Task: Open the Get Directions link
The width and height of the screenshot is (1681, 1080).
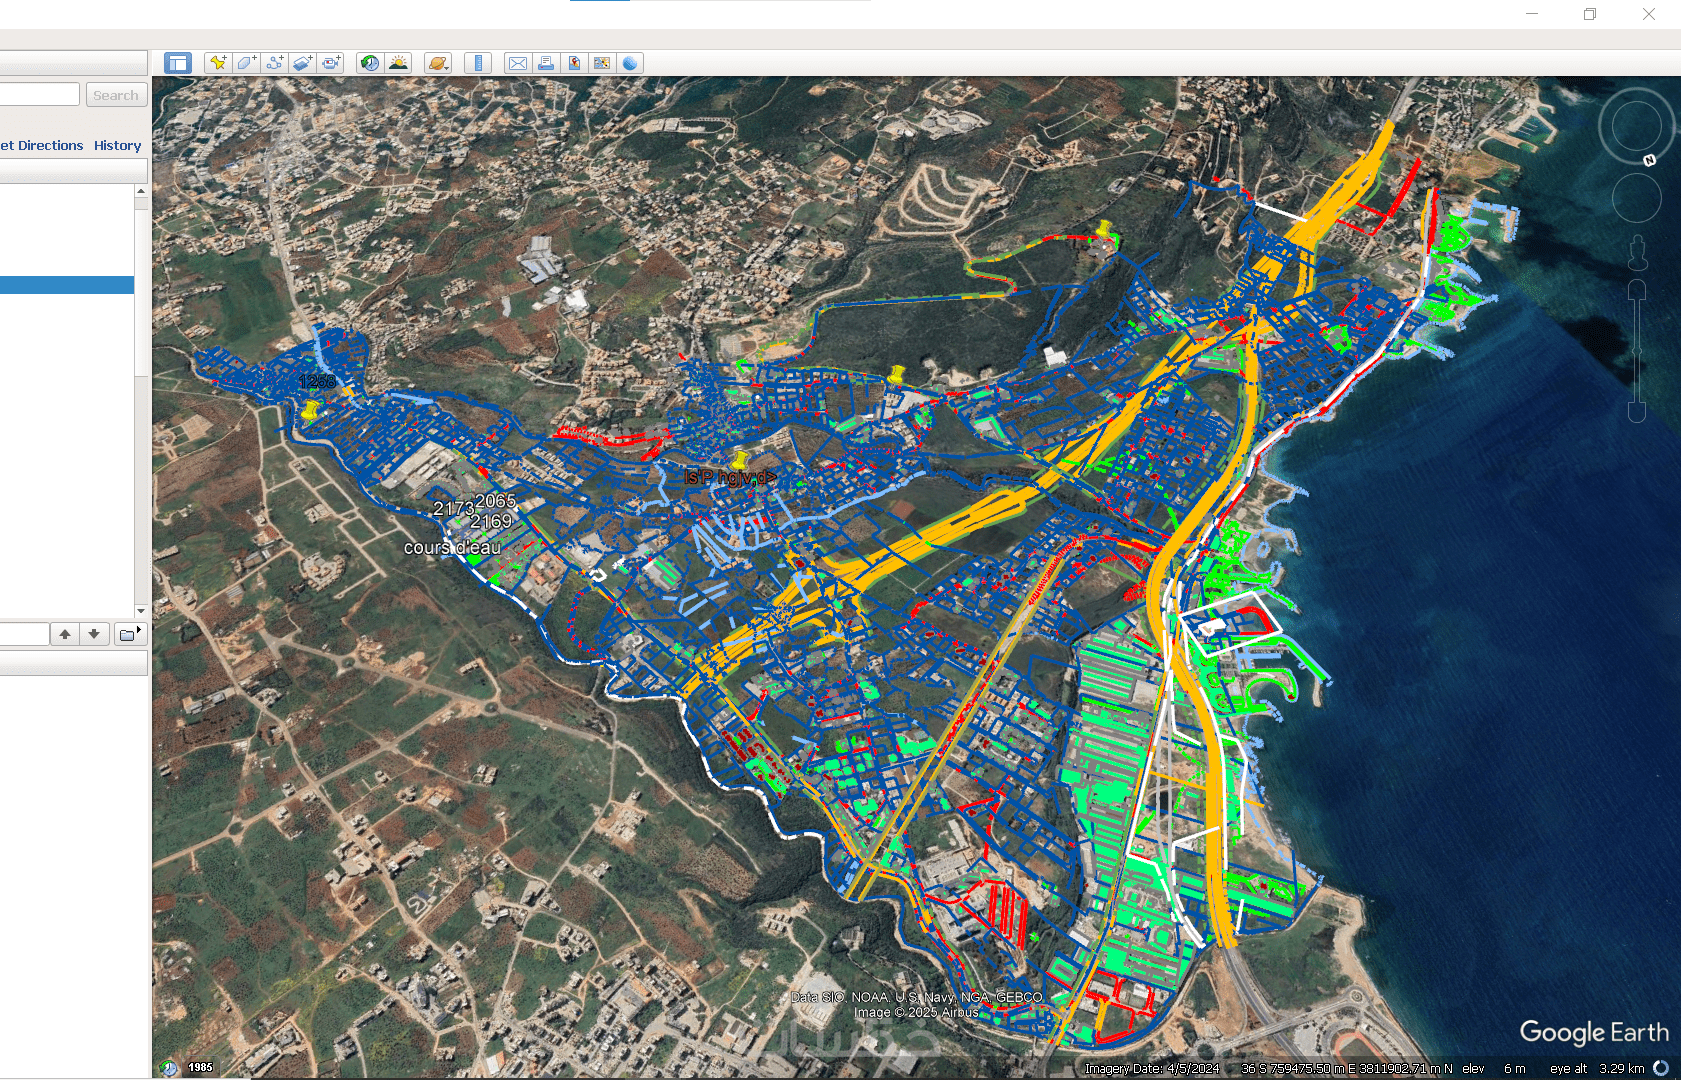Action: pyautogui.click(x=42, y=146)
